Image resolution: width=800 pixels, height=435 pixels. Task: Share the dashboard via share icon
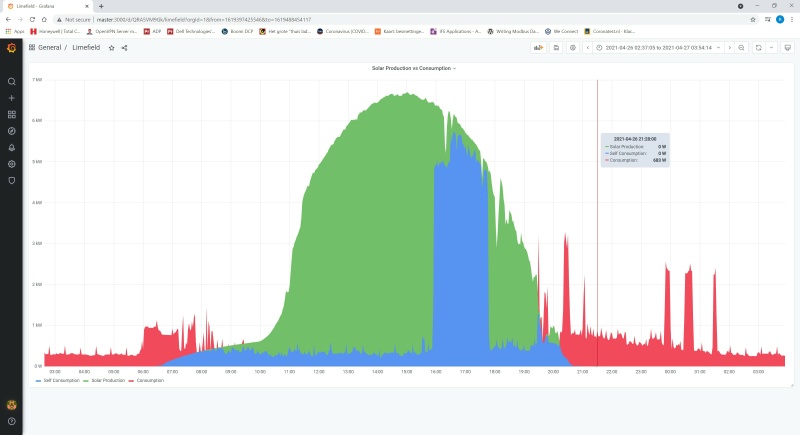pos(124,48)
